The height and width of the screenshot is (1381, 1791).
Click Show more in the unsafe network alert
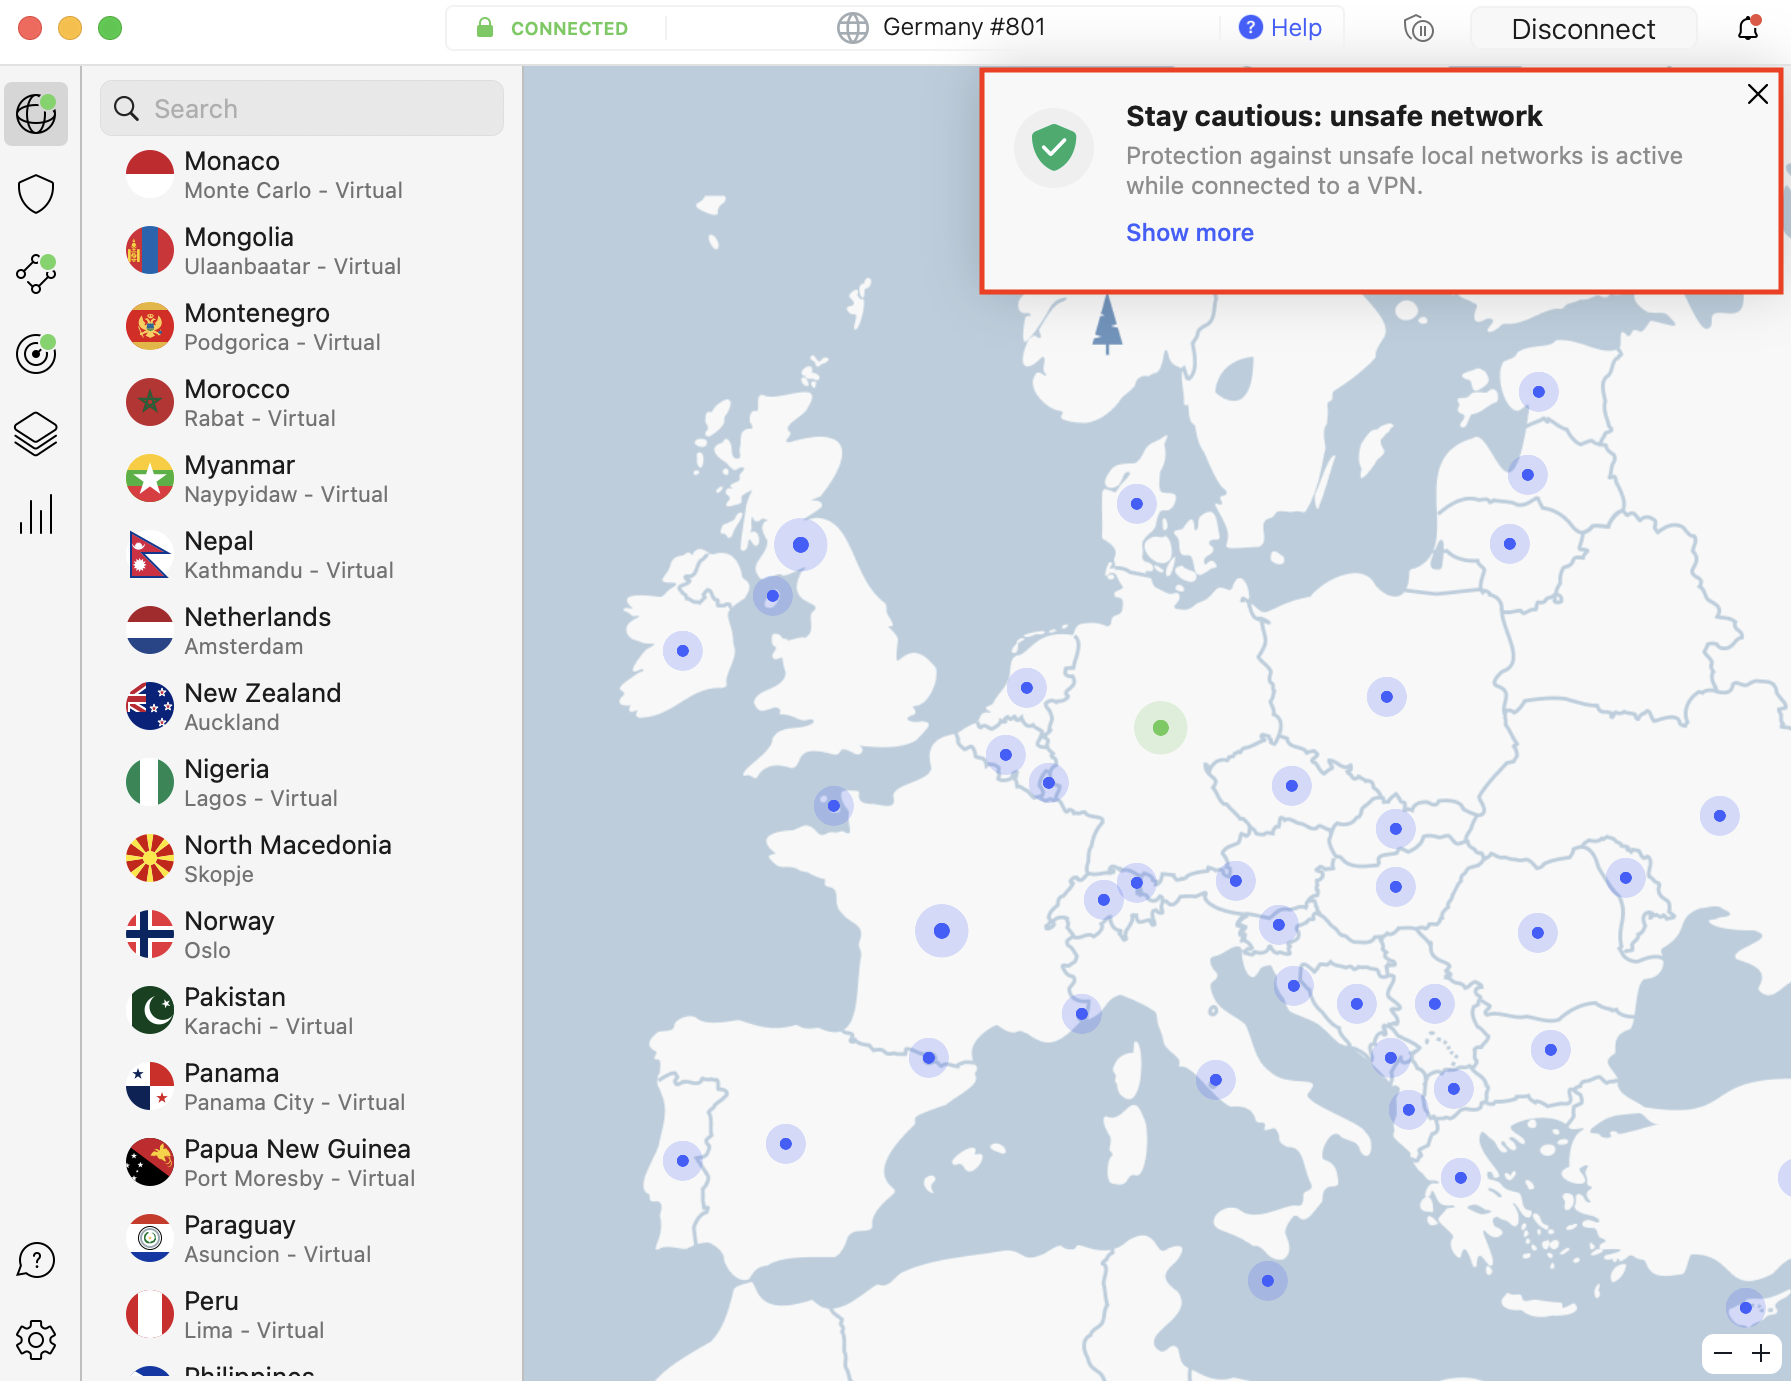[x=1189, y=233]
